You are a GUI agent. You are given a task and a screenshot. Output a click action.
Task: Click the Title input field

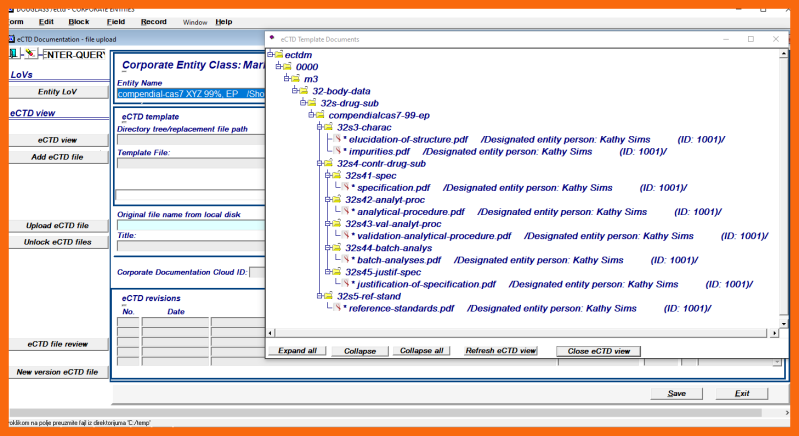pos(191,246)
